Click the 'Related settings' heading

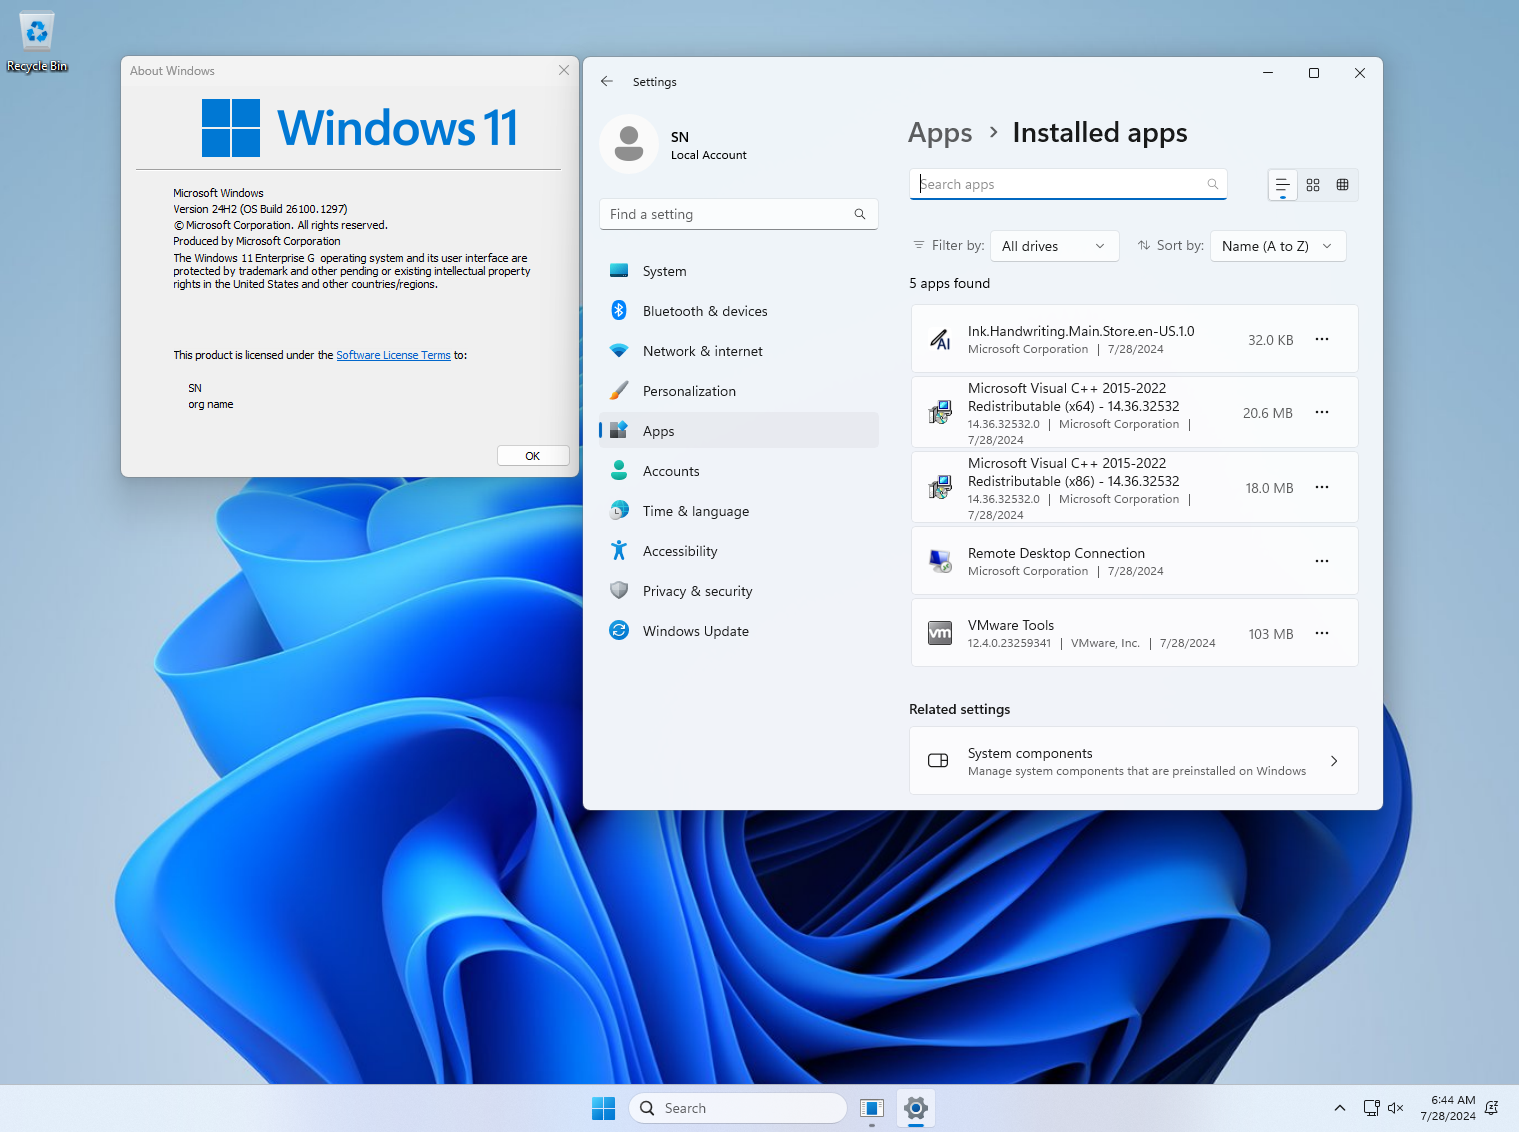tap(959, 709)
